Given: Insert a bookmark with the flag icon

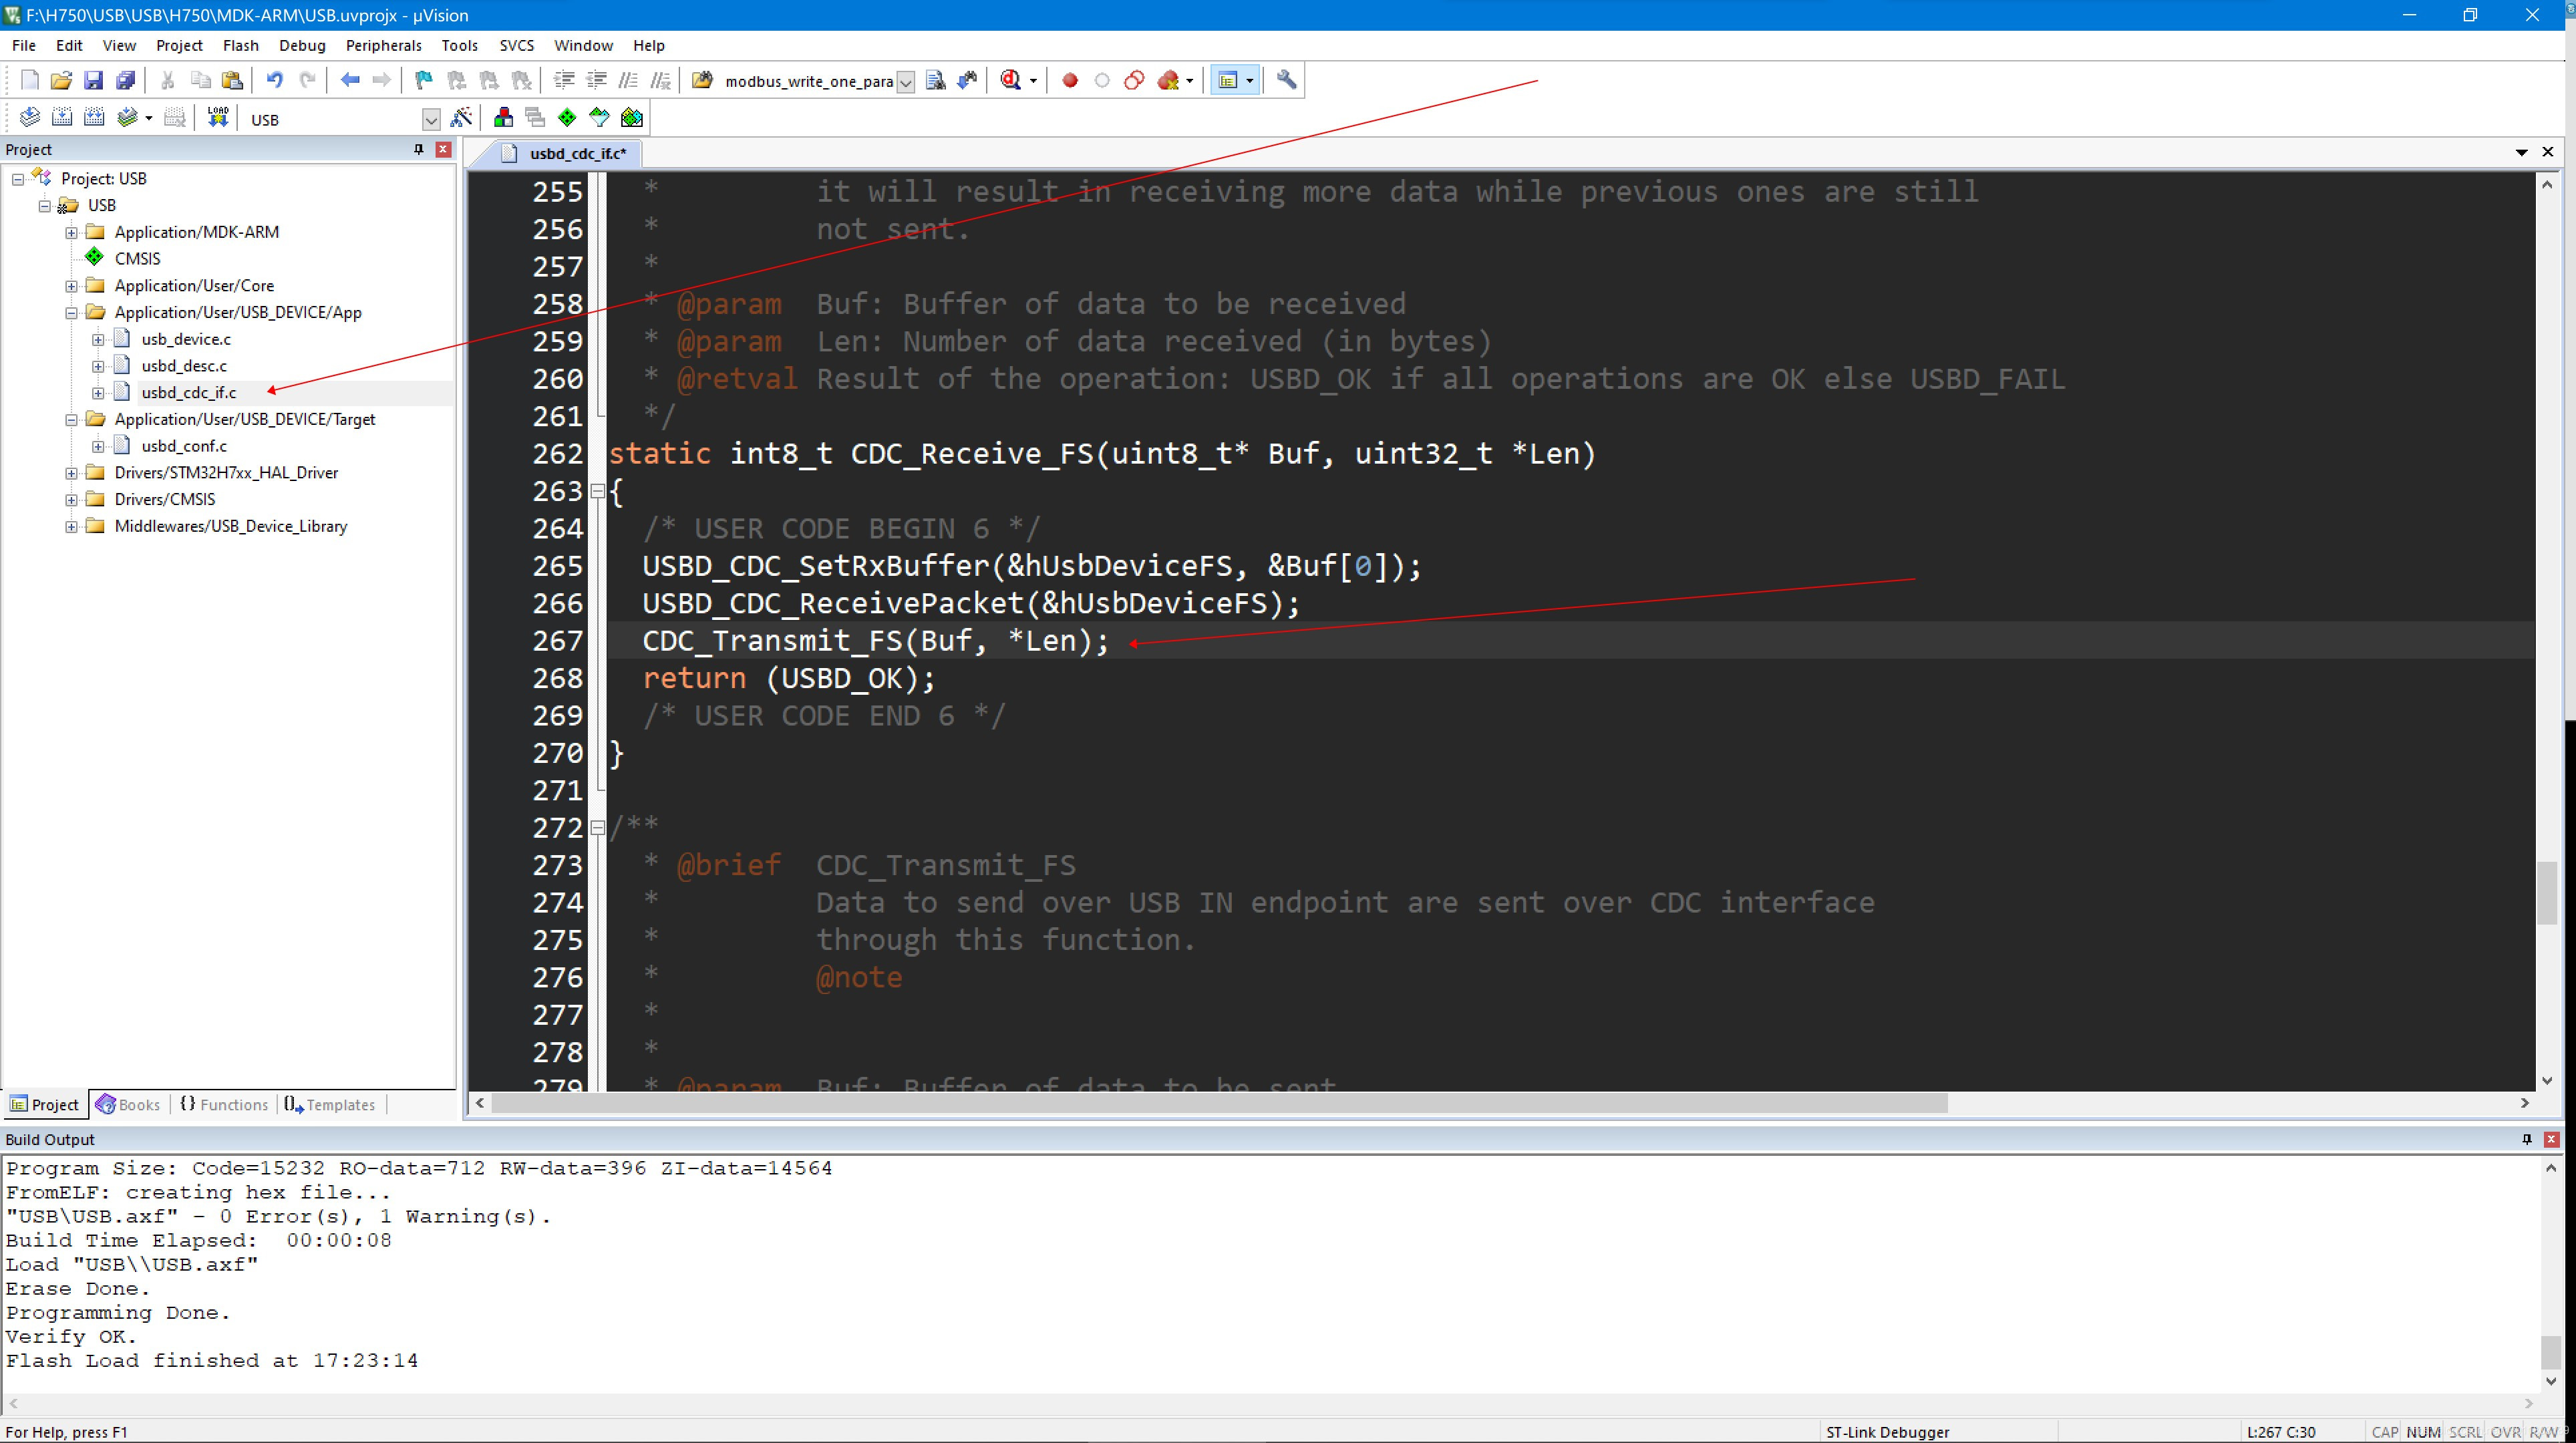Looking at the screenshot, I should pyautogui.click(x=424, y=80).
